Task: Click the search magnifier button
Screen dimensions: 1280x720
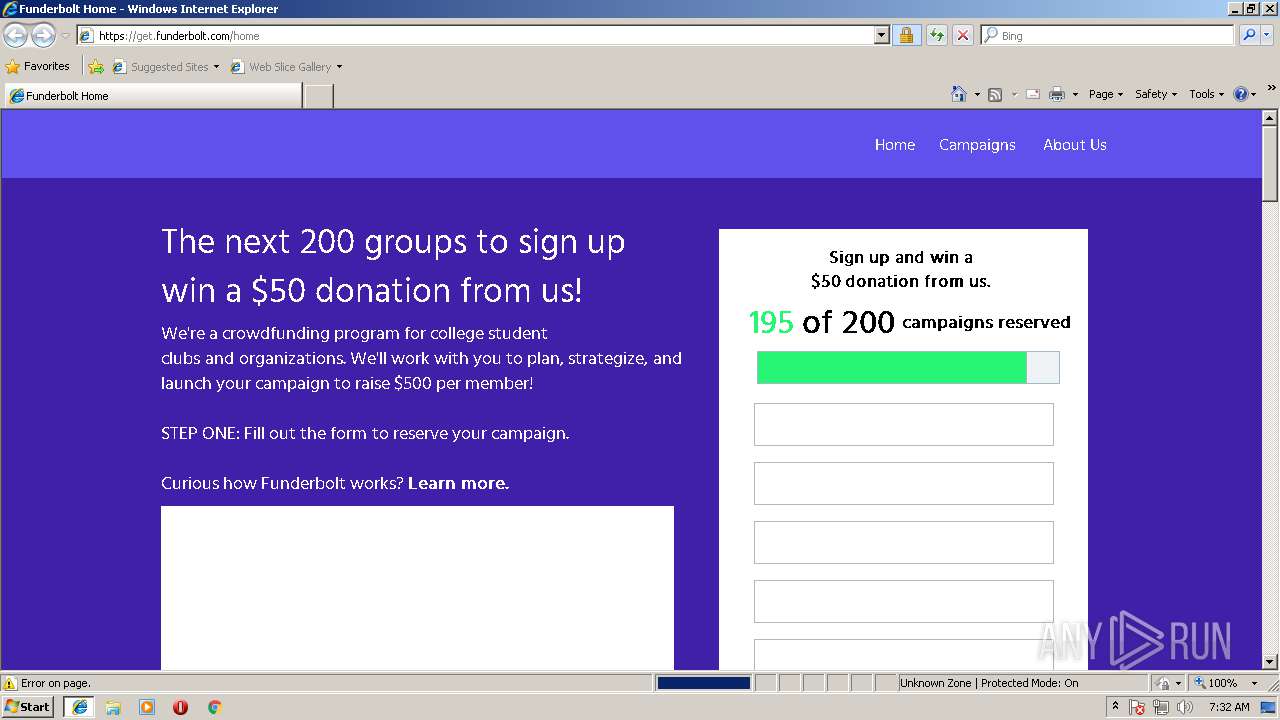Action: click(1248, 36)
